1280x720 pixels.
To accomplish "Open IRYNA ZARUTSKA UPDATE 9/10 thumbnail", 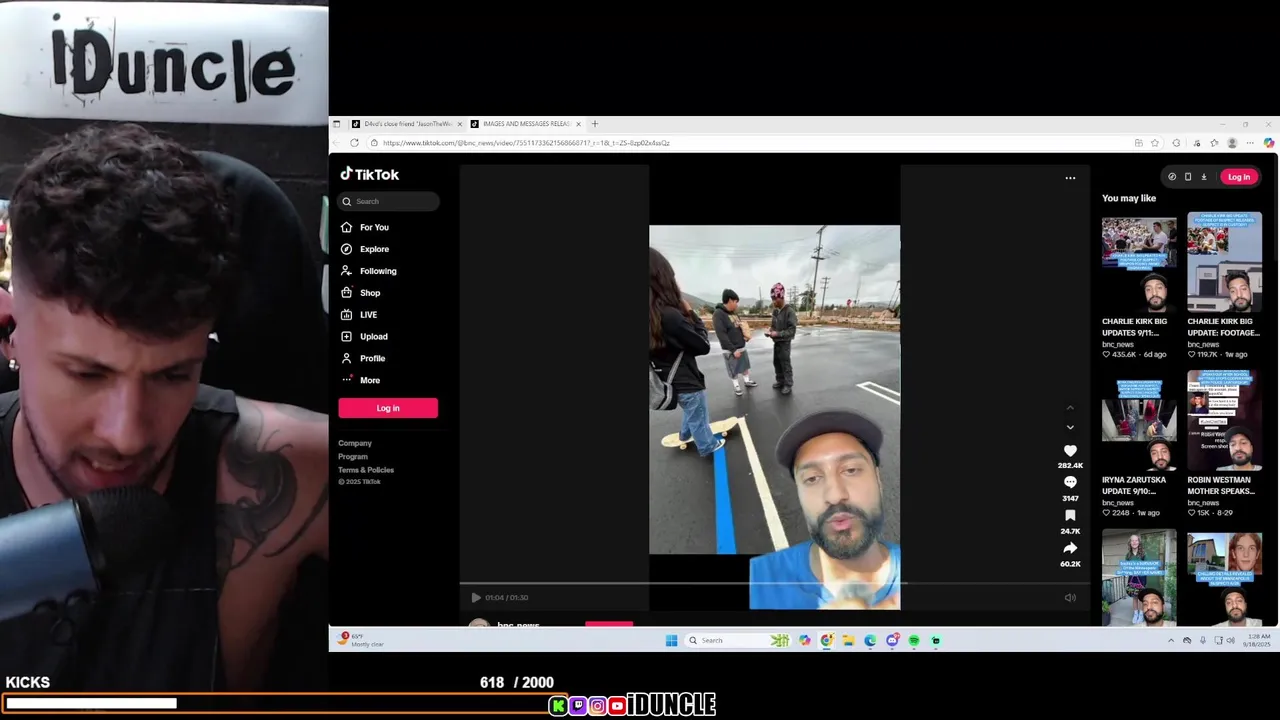I will [x=1139, y=421].
